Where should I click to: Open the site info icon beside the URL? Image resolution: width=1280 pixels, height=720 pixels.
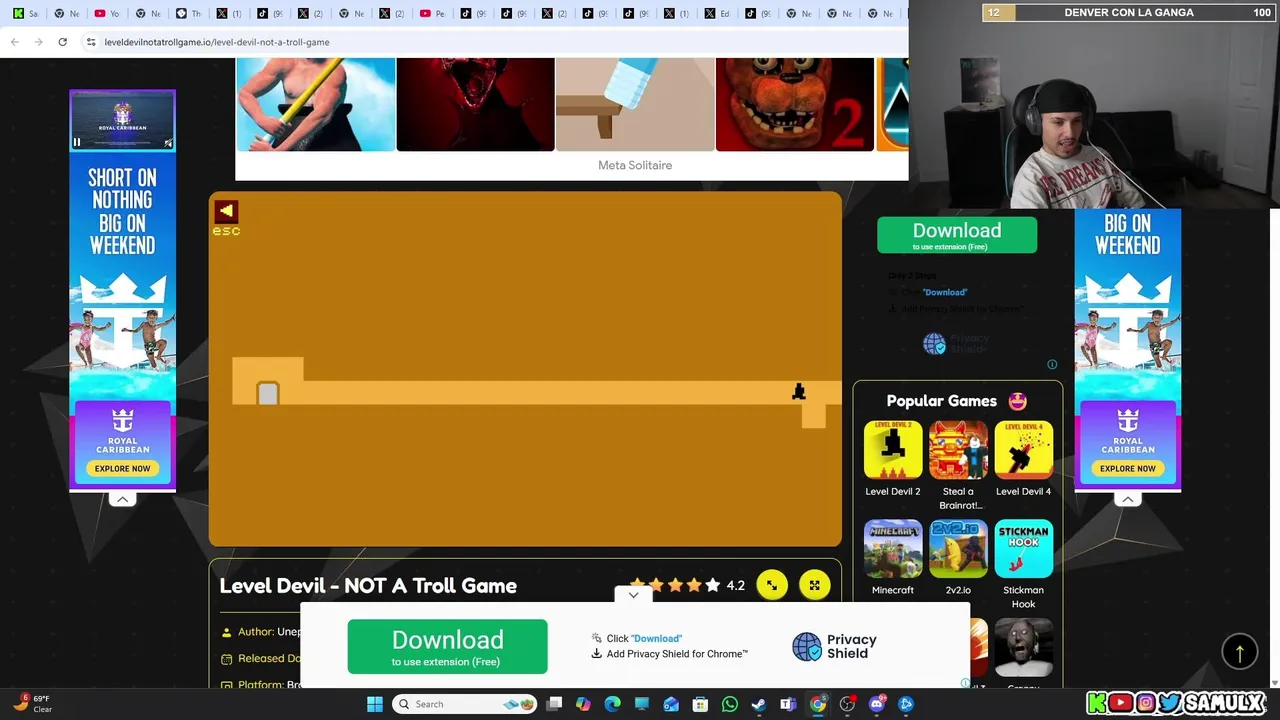91,42
